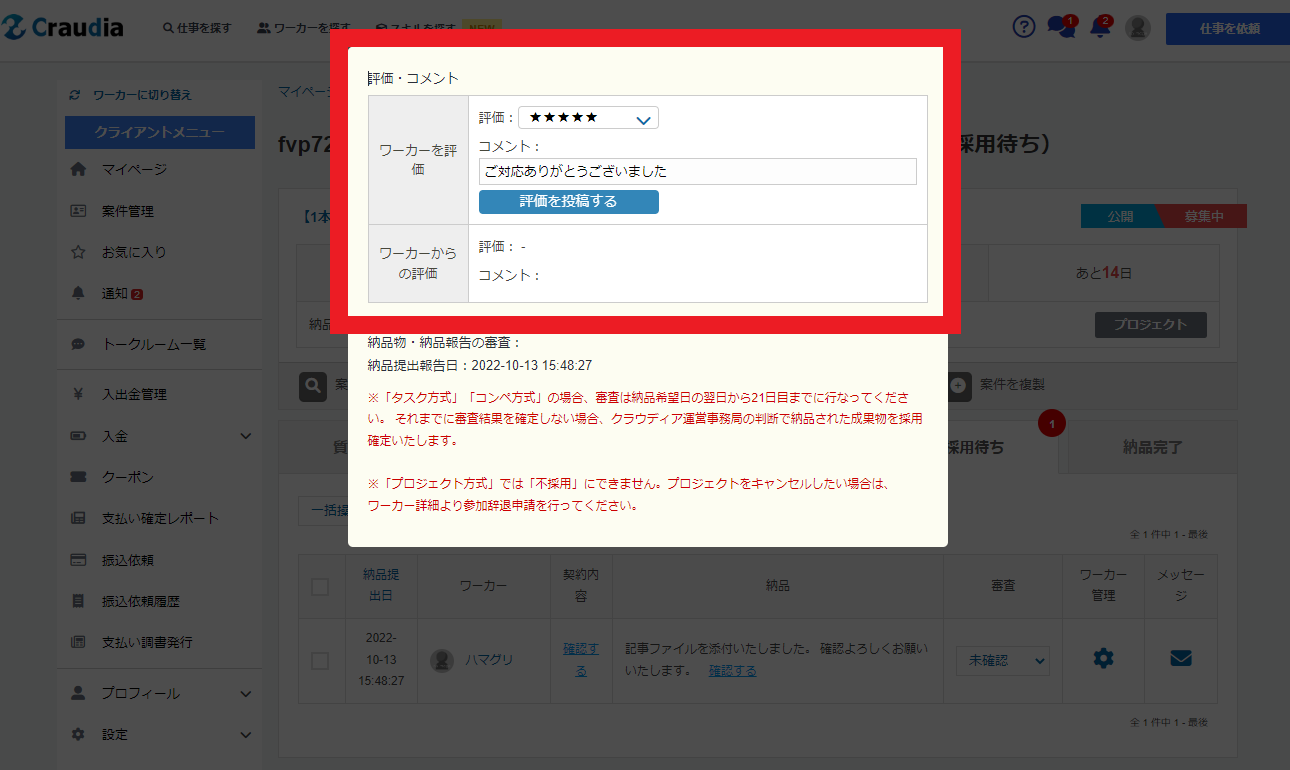Click the 評価を投稿する button

[x=568, y=202]
